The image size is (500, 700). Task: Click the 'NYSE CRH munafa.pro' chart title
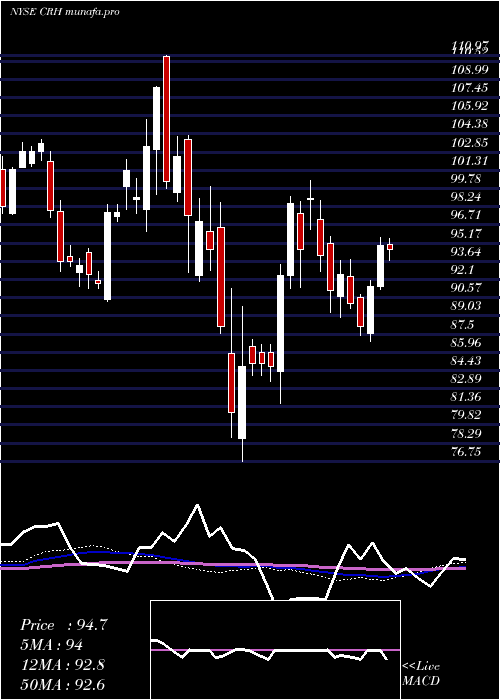click(65, 12)
